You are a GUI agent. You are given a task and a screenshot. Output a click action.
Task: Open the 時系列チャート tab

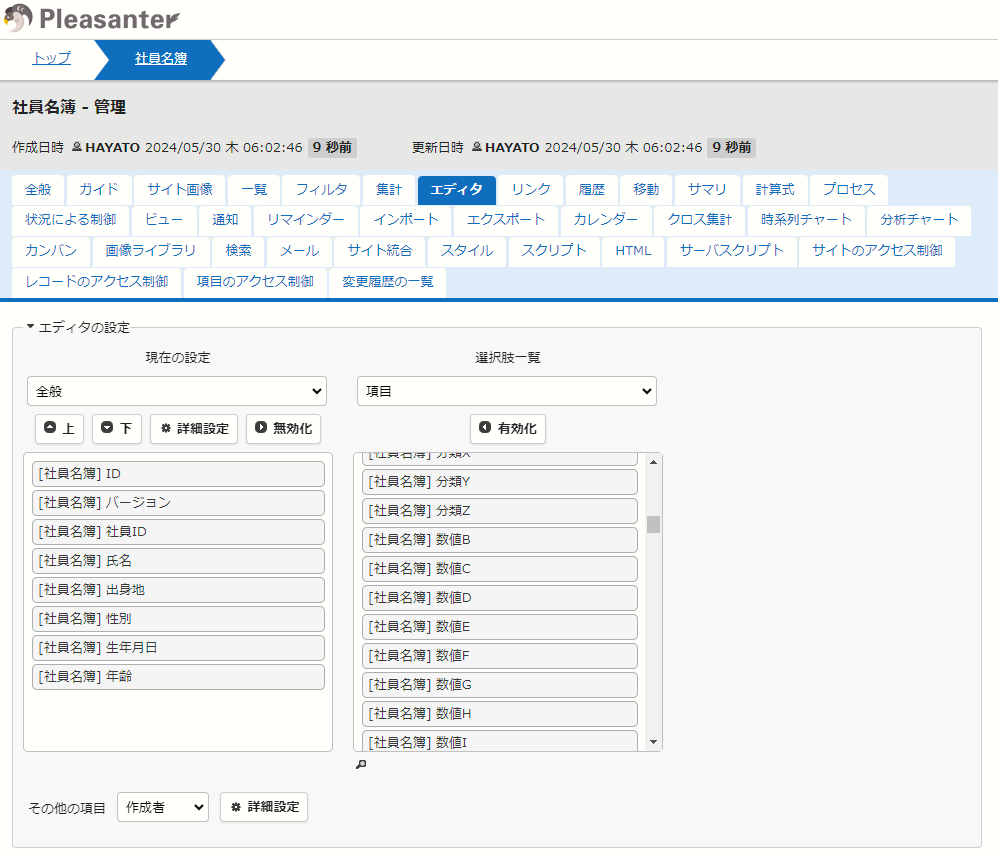click(806, 220)
